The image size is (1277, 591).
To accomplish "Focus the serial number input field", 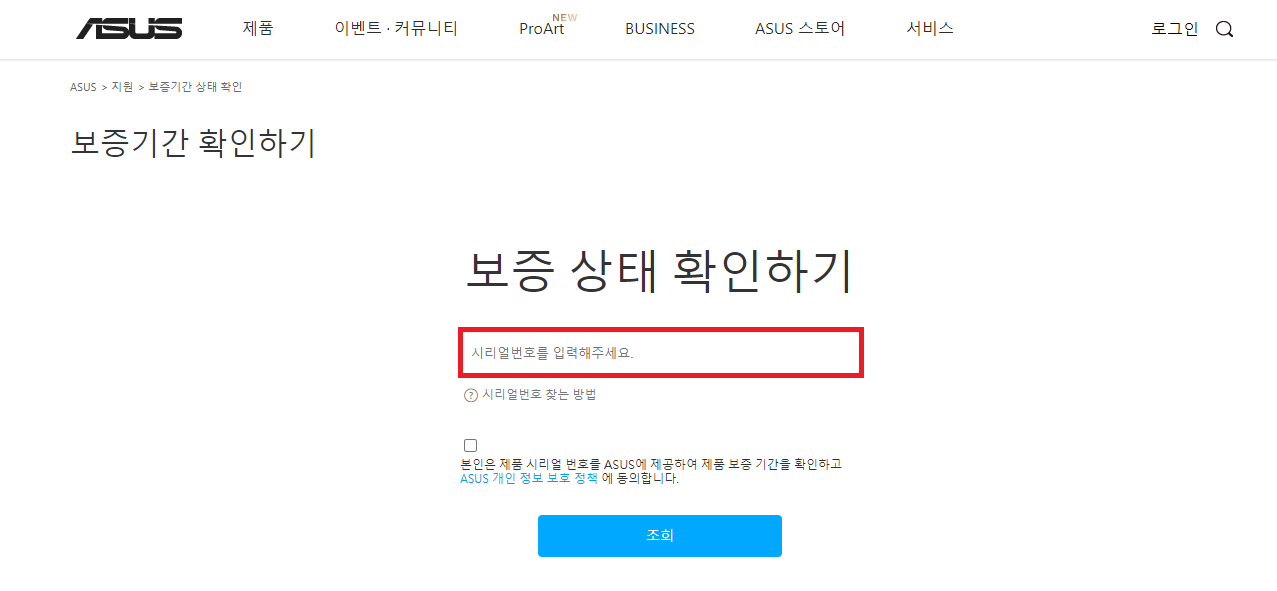I will [x=661, y=353].
